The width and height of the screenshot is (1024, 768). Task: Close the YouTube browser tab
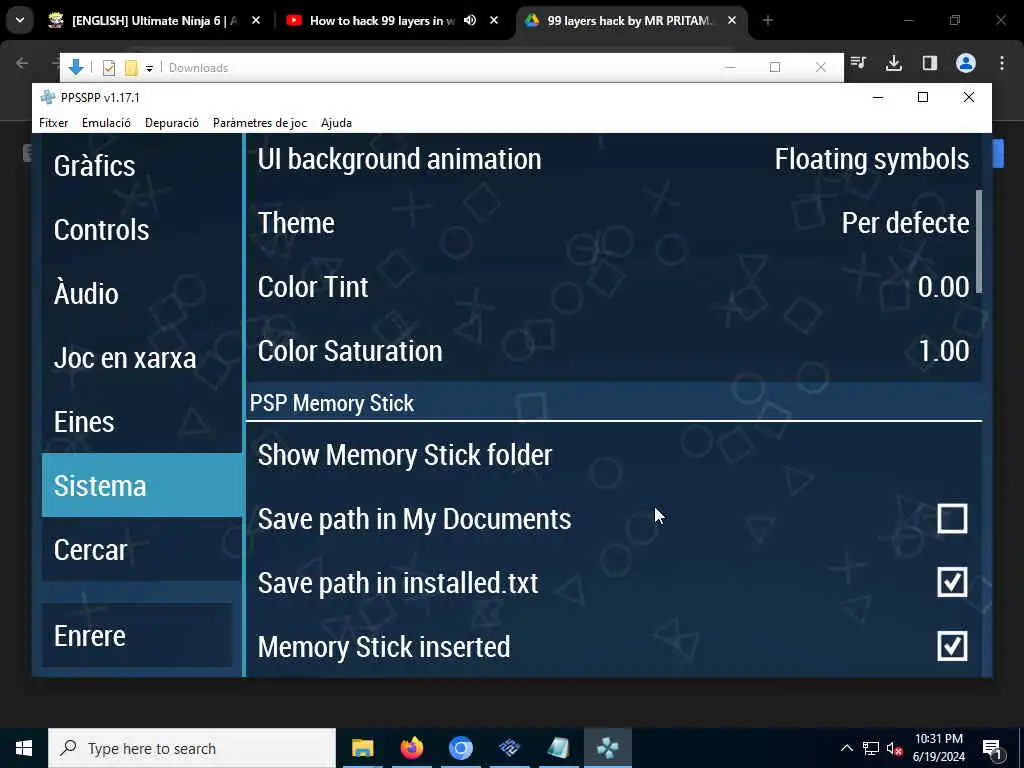(494, 20)
